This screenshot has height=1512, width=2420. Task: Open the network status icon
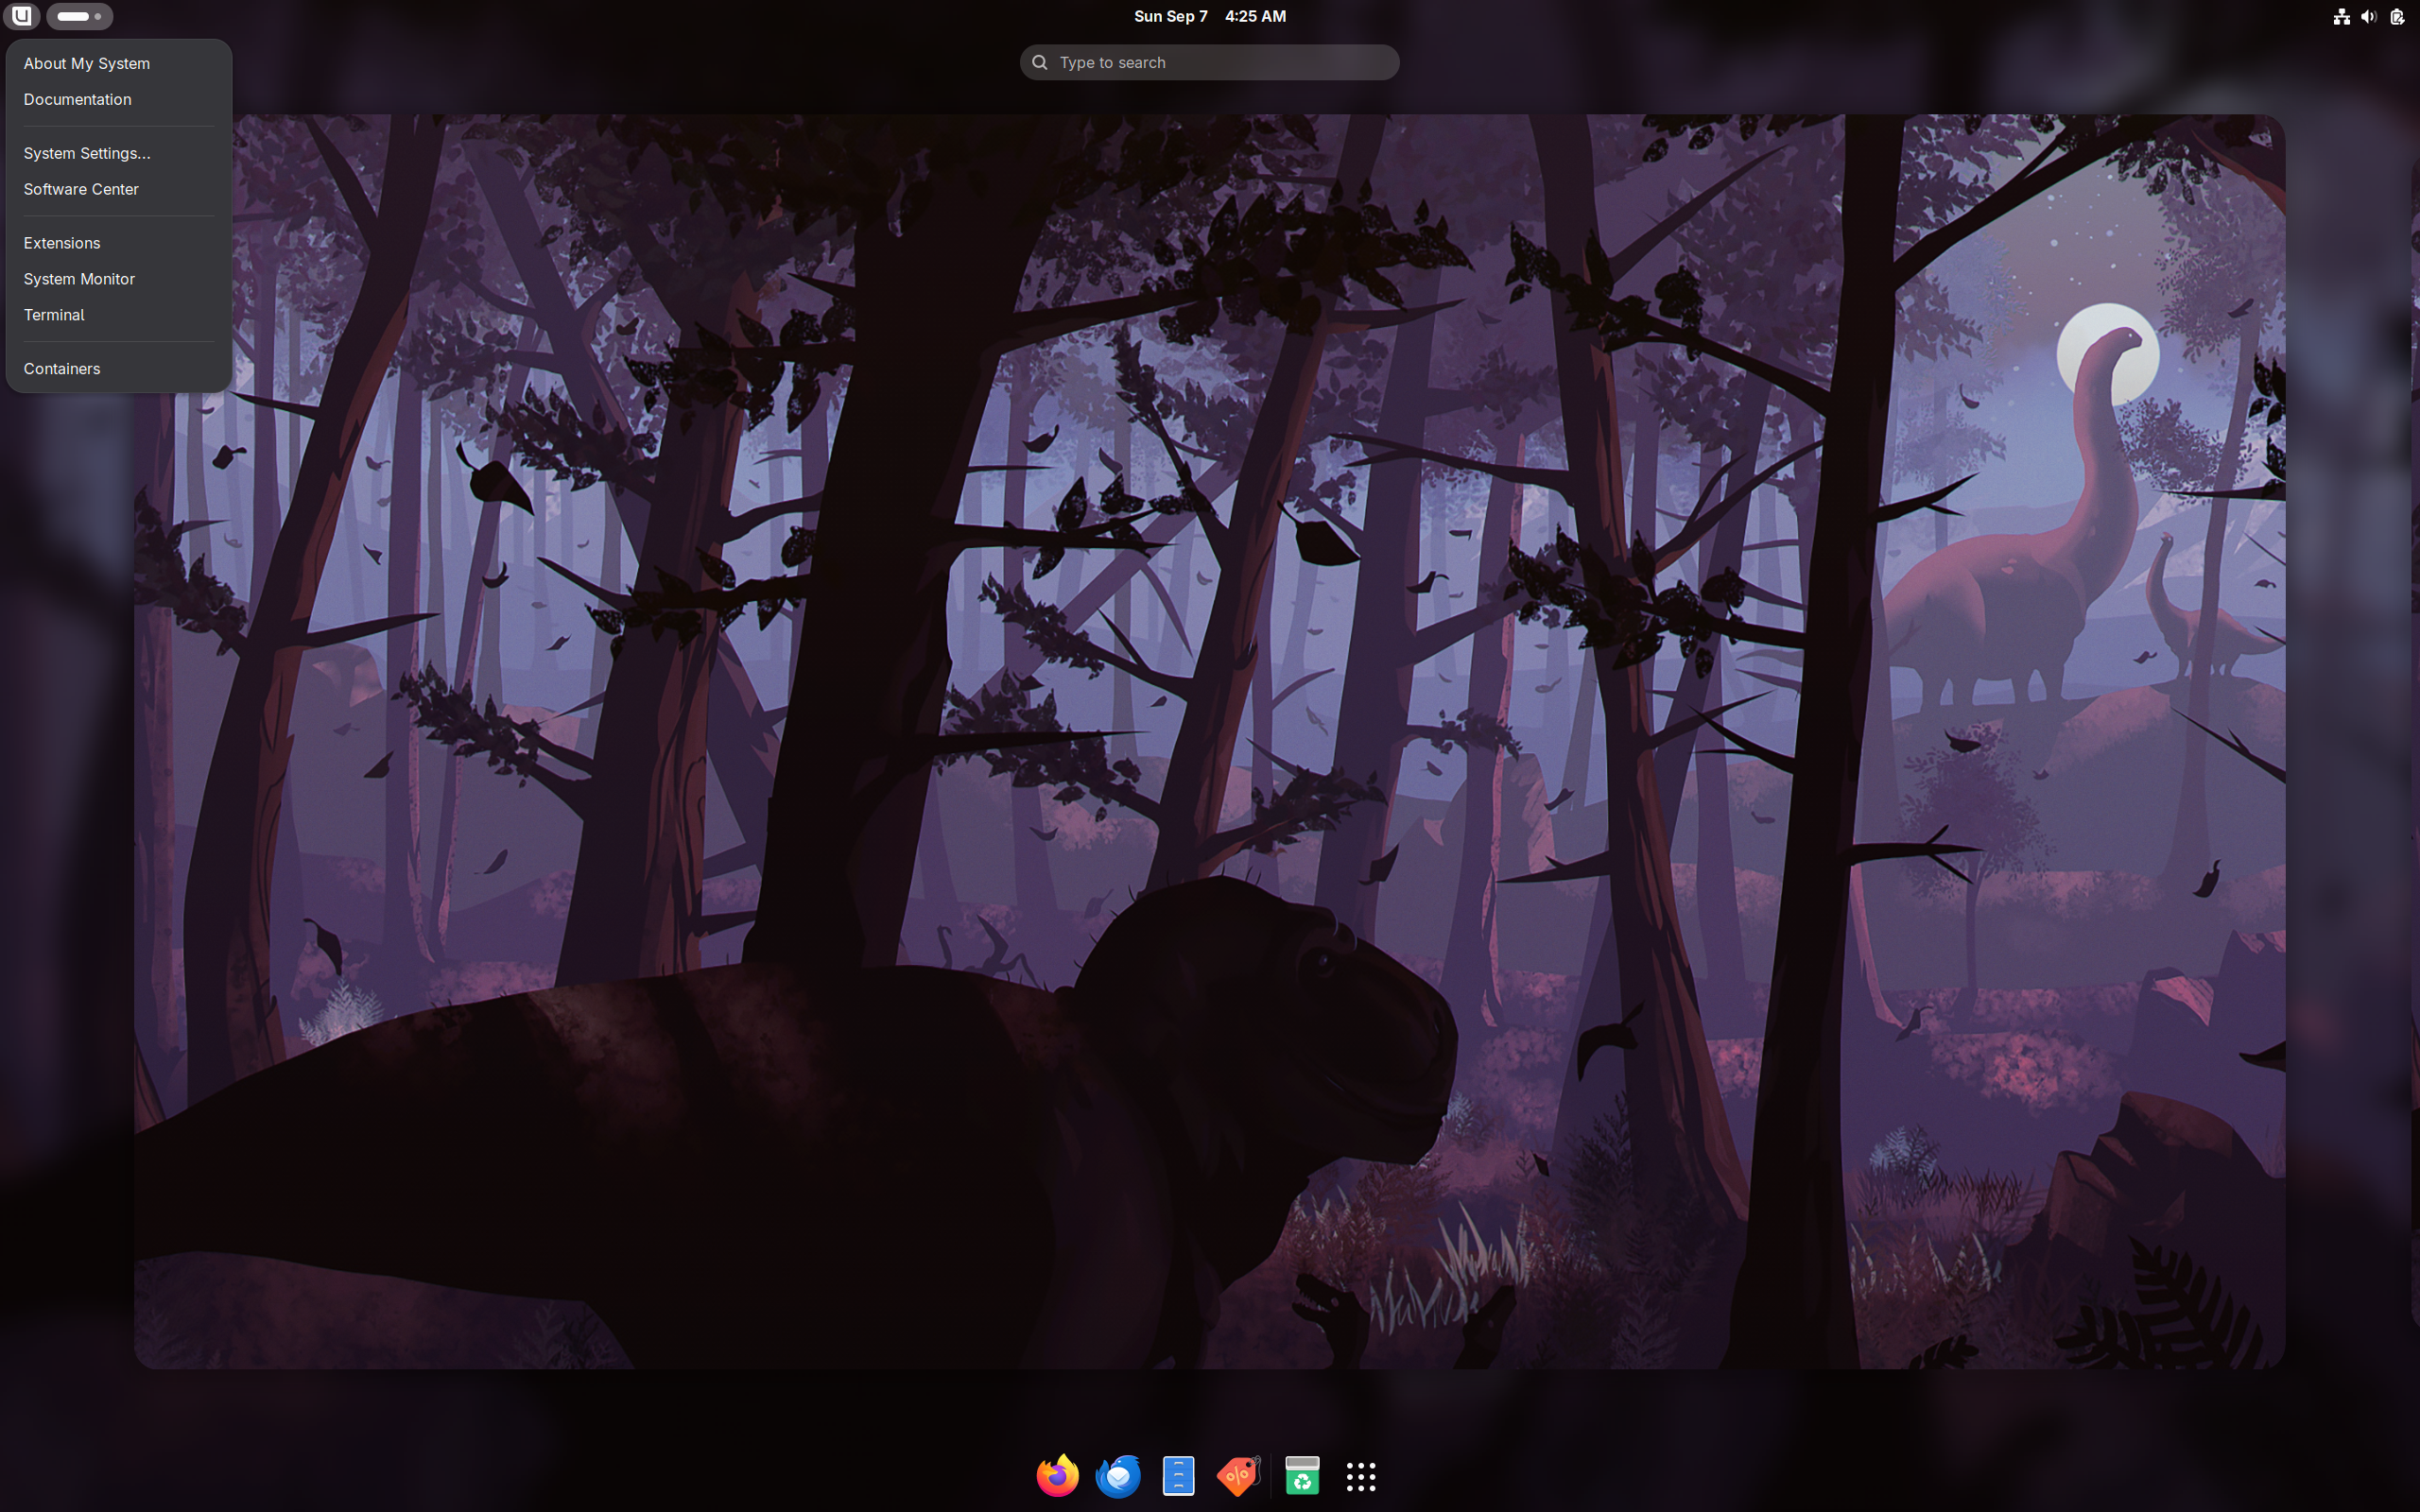pyautogui.click(x=2341, y=16)
